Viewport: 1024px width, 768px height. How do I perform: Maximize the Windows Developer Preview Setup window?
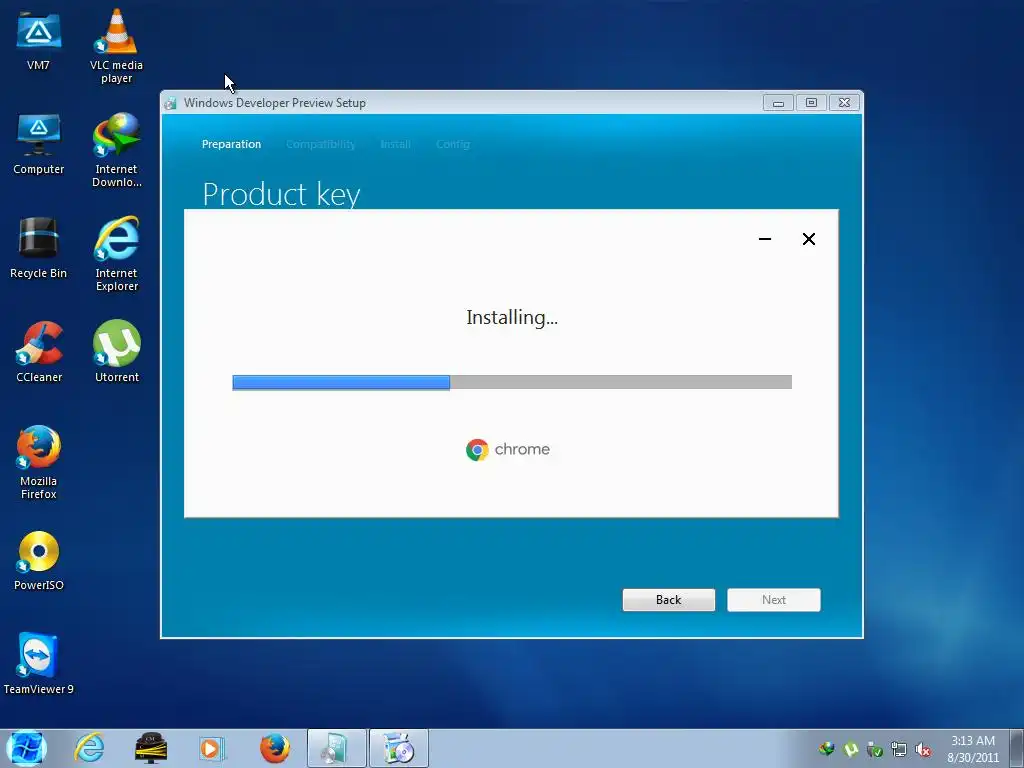[x=811, y=103]
